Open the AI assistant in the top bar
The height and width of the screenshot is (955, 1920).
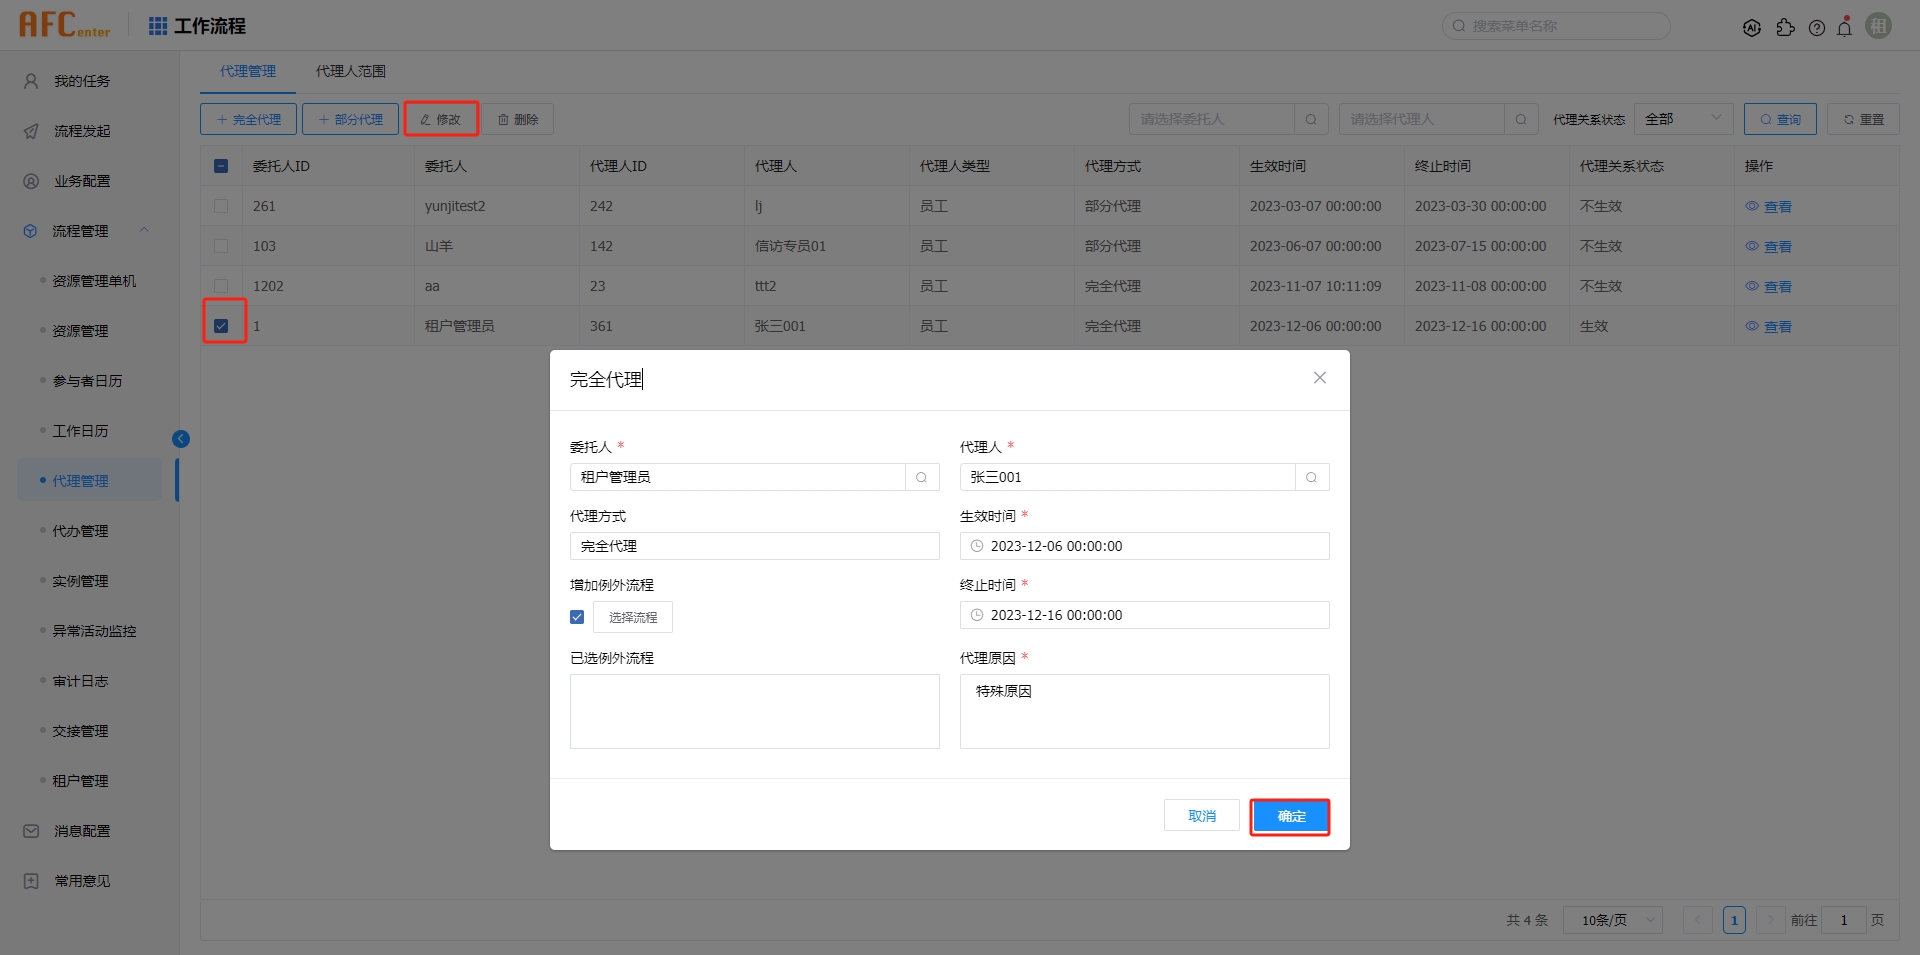click(x=1752, y=27)
